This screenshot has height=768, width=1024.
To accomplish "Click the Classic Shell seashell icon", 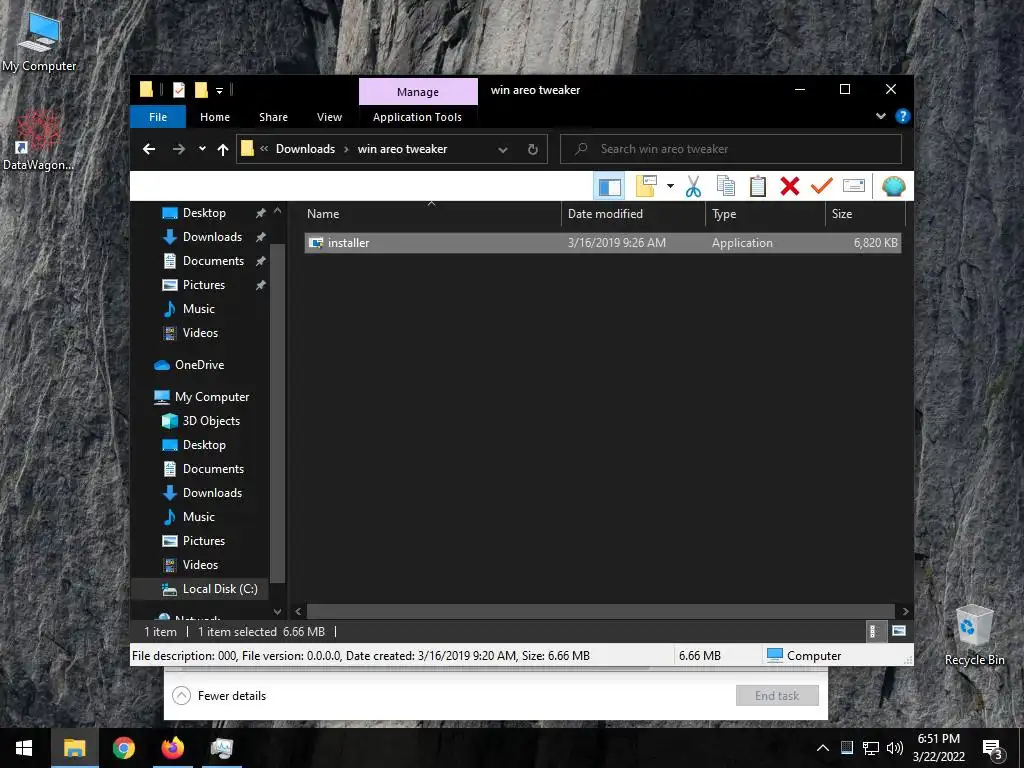I will pos(893,187).
